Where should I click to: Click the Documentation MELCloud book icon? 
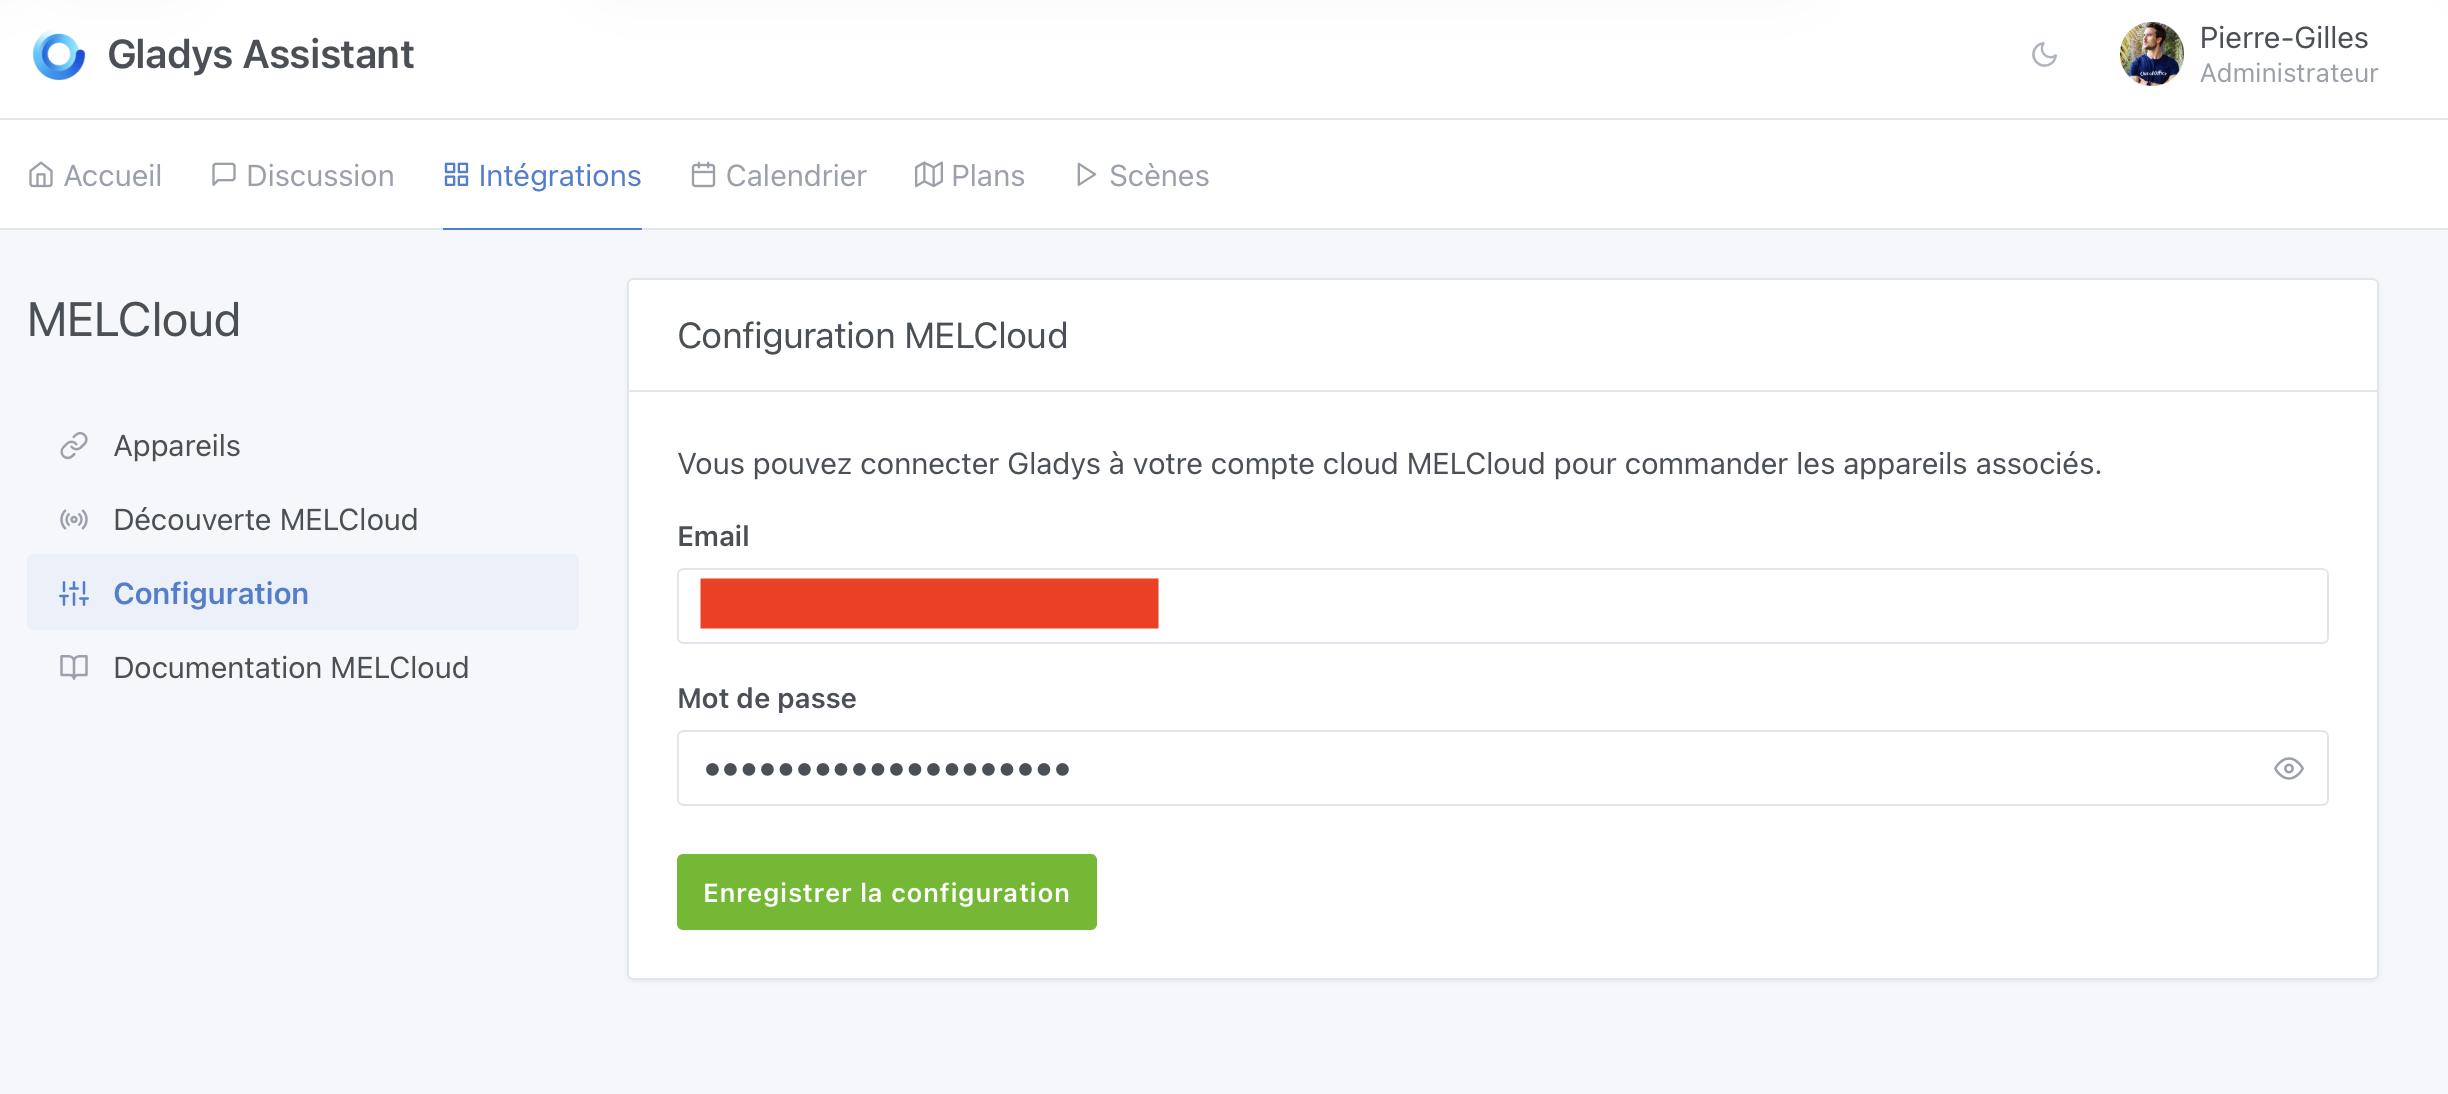(x=73, y=668)
